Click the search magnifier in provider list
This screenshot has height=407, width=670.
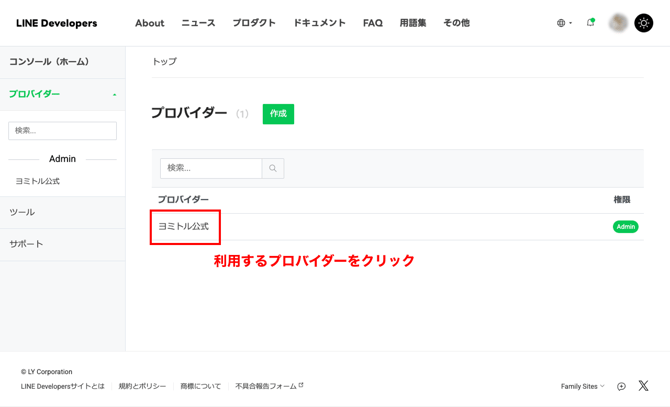coord(273,168)
